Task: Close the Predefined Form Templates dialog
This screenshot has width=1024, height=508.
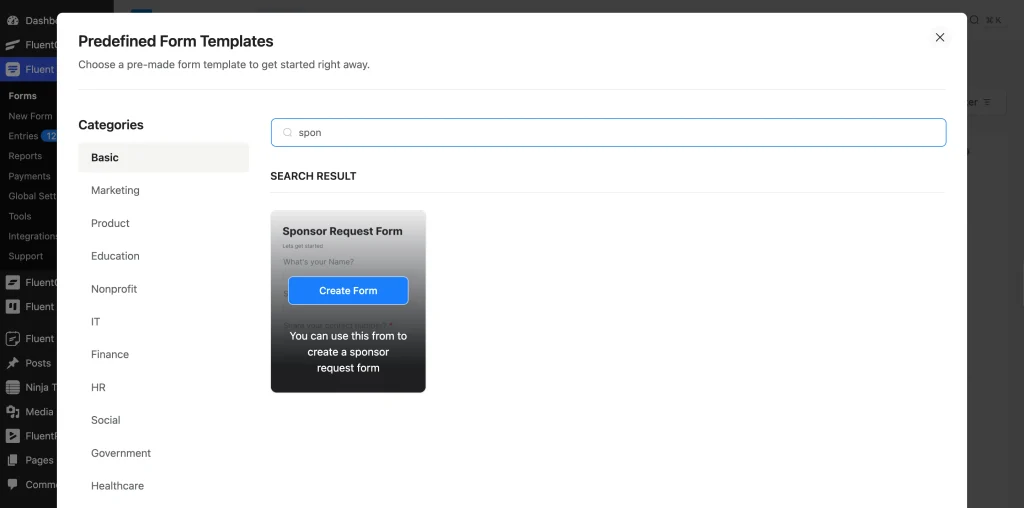Action: point(940,37)
